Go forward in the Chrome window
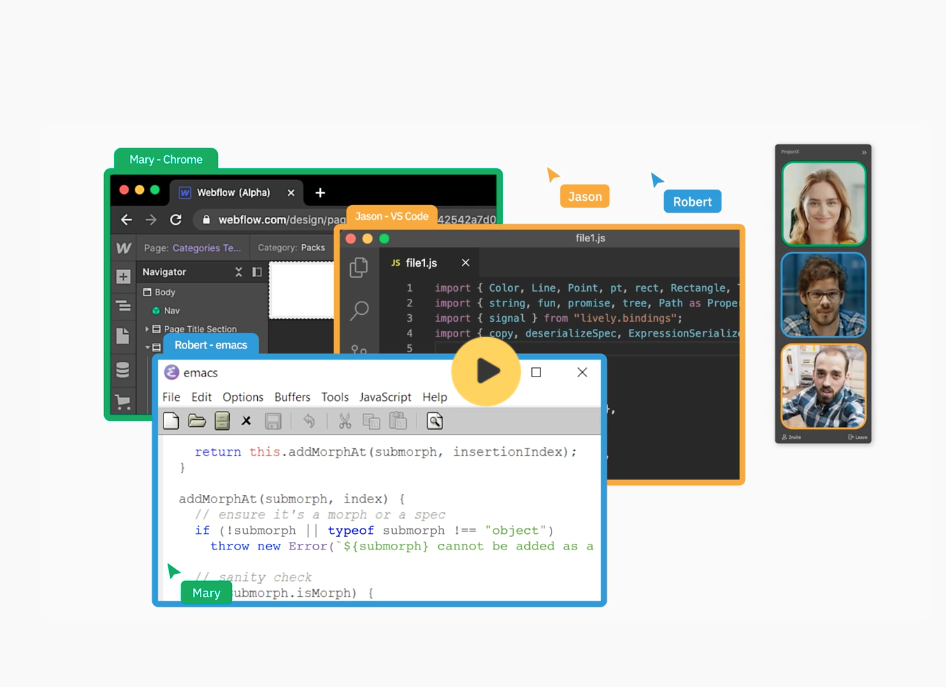 pyautogui.click(x=151, y=220)
